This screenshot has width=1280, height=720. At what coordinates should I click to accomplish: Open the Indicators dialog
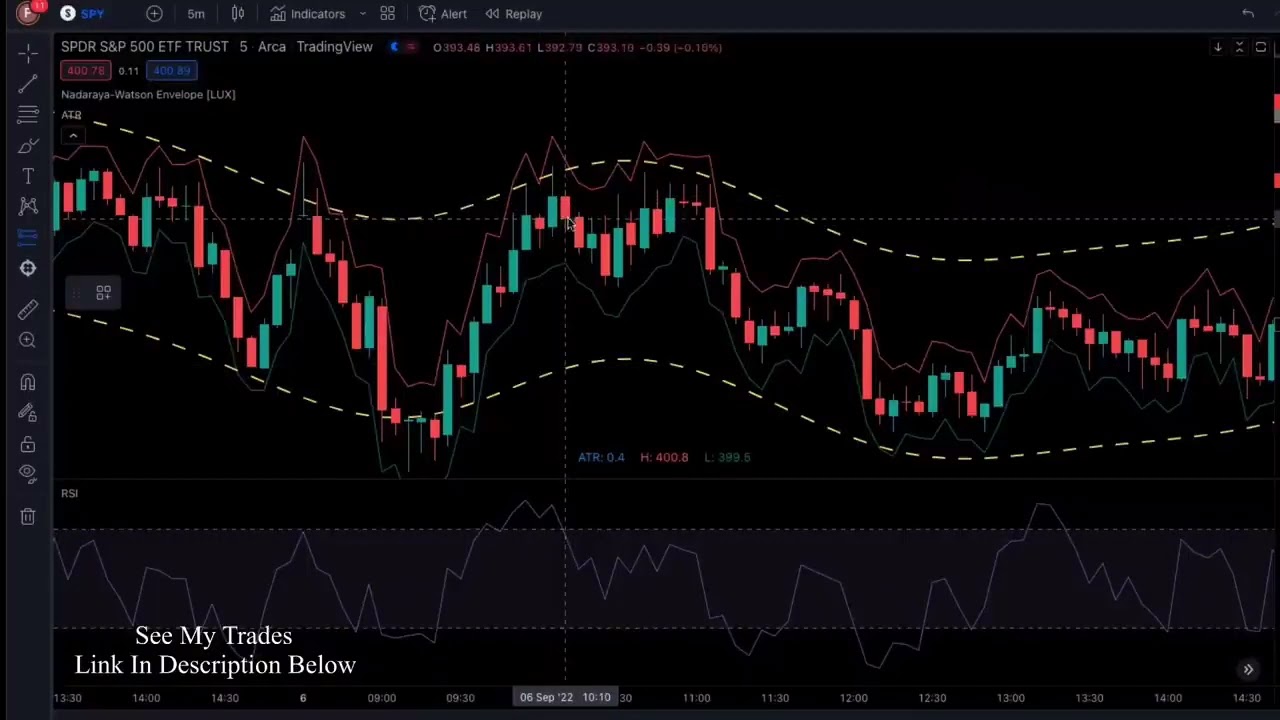pos(307,14)
